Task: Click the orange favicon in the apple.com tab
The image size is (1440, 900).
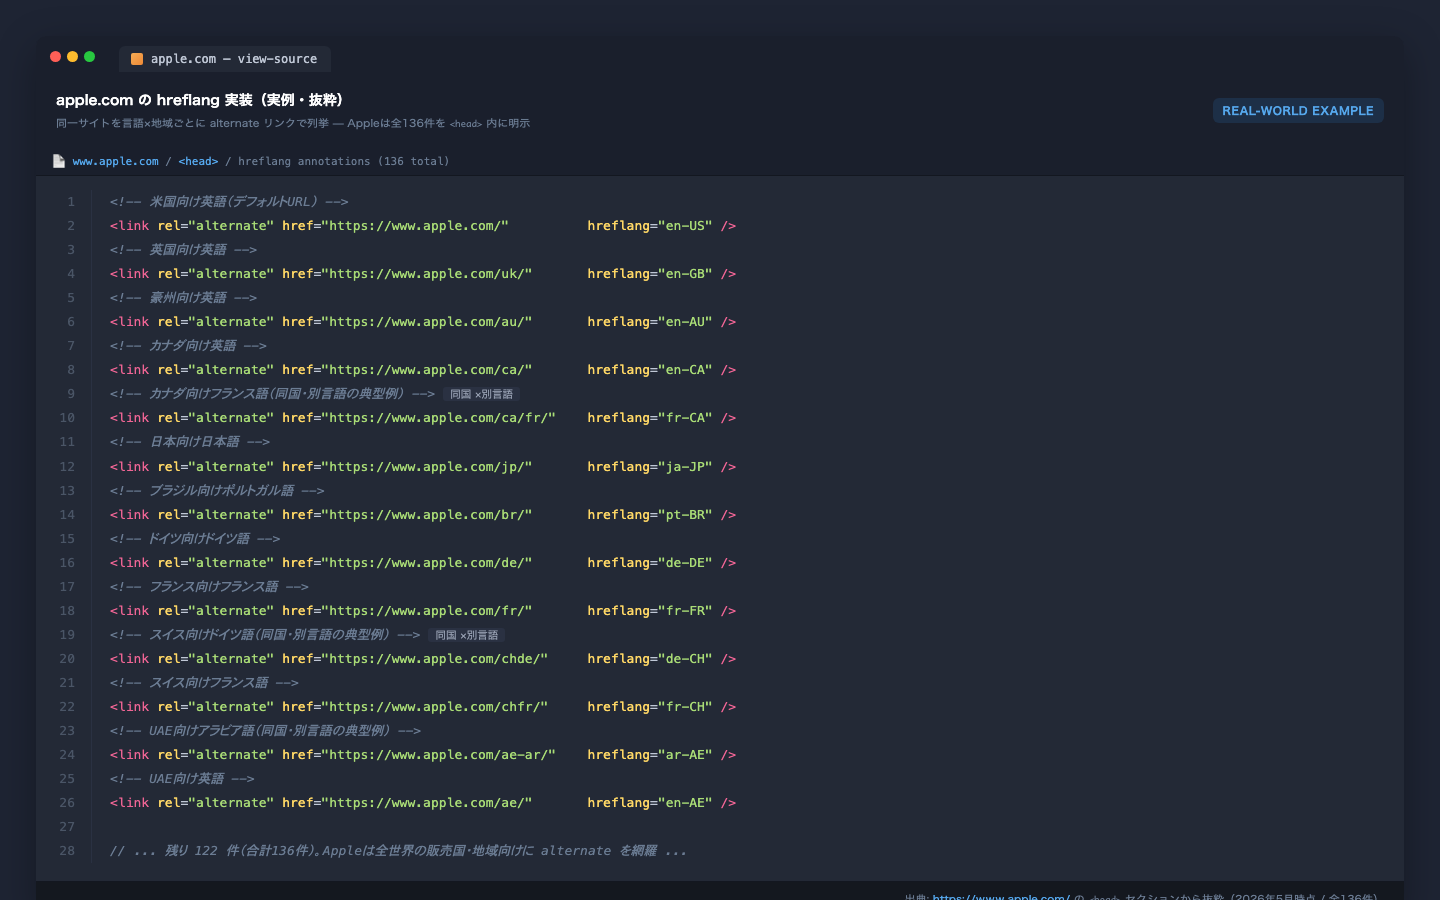Action: 137,59
